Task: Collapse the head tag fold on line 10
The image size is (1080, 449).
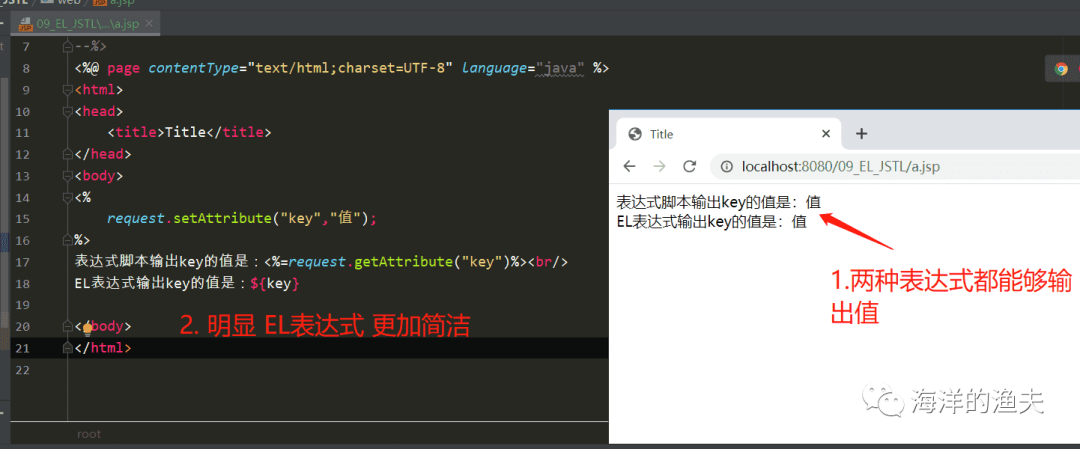Action: pos(68,111)
